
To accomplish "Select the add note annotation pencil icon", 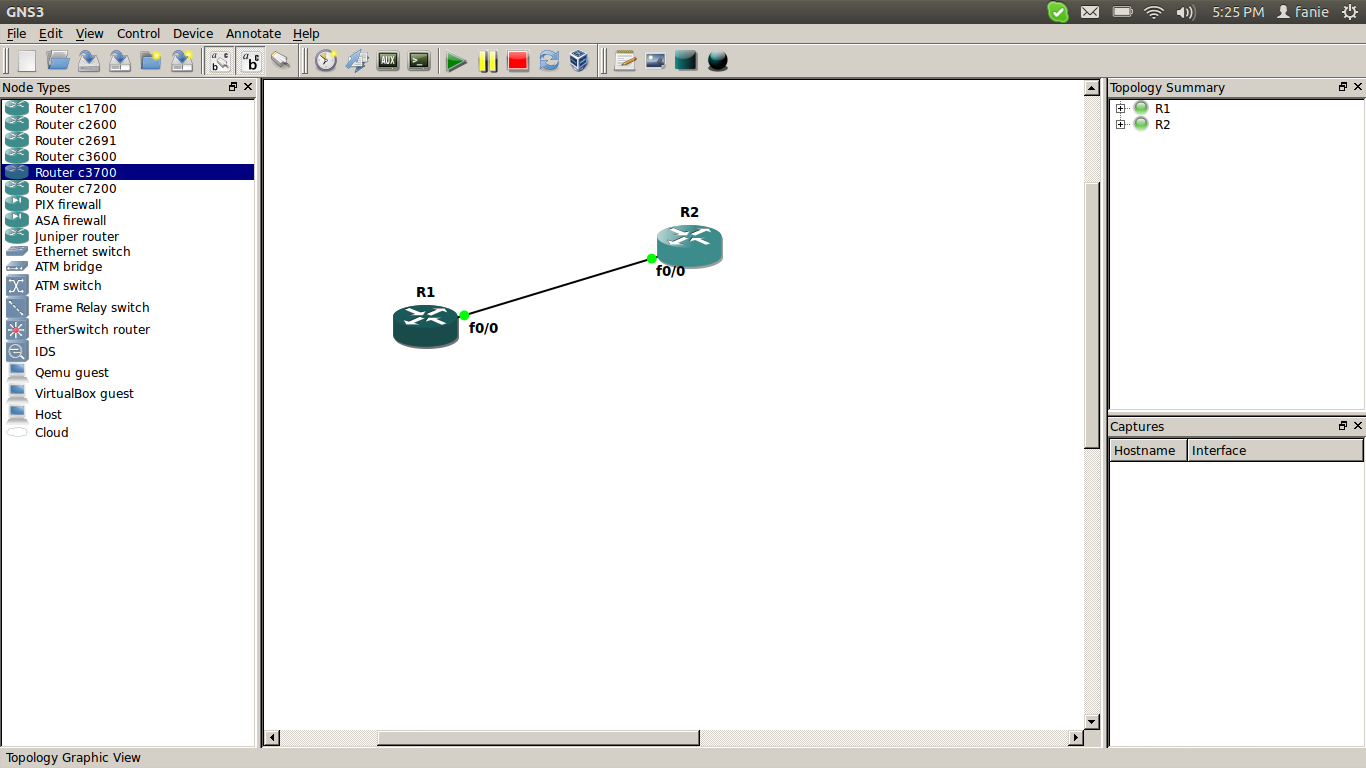I will point(624,60).
